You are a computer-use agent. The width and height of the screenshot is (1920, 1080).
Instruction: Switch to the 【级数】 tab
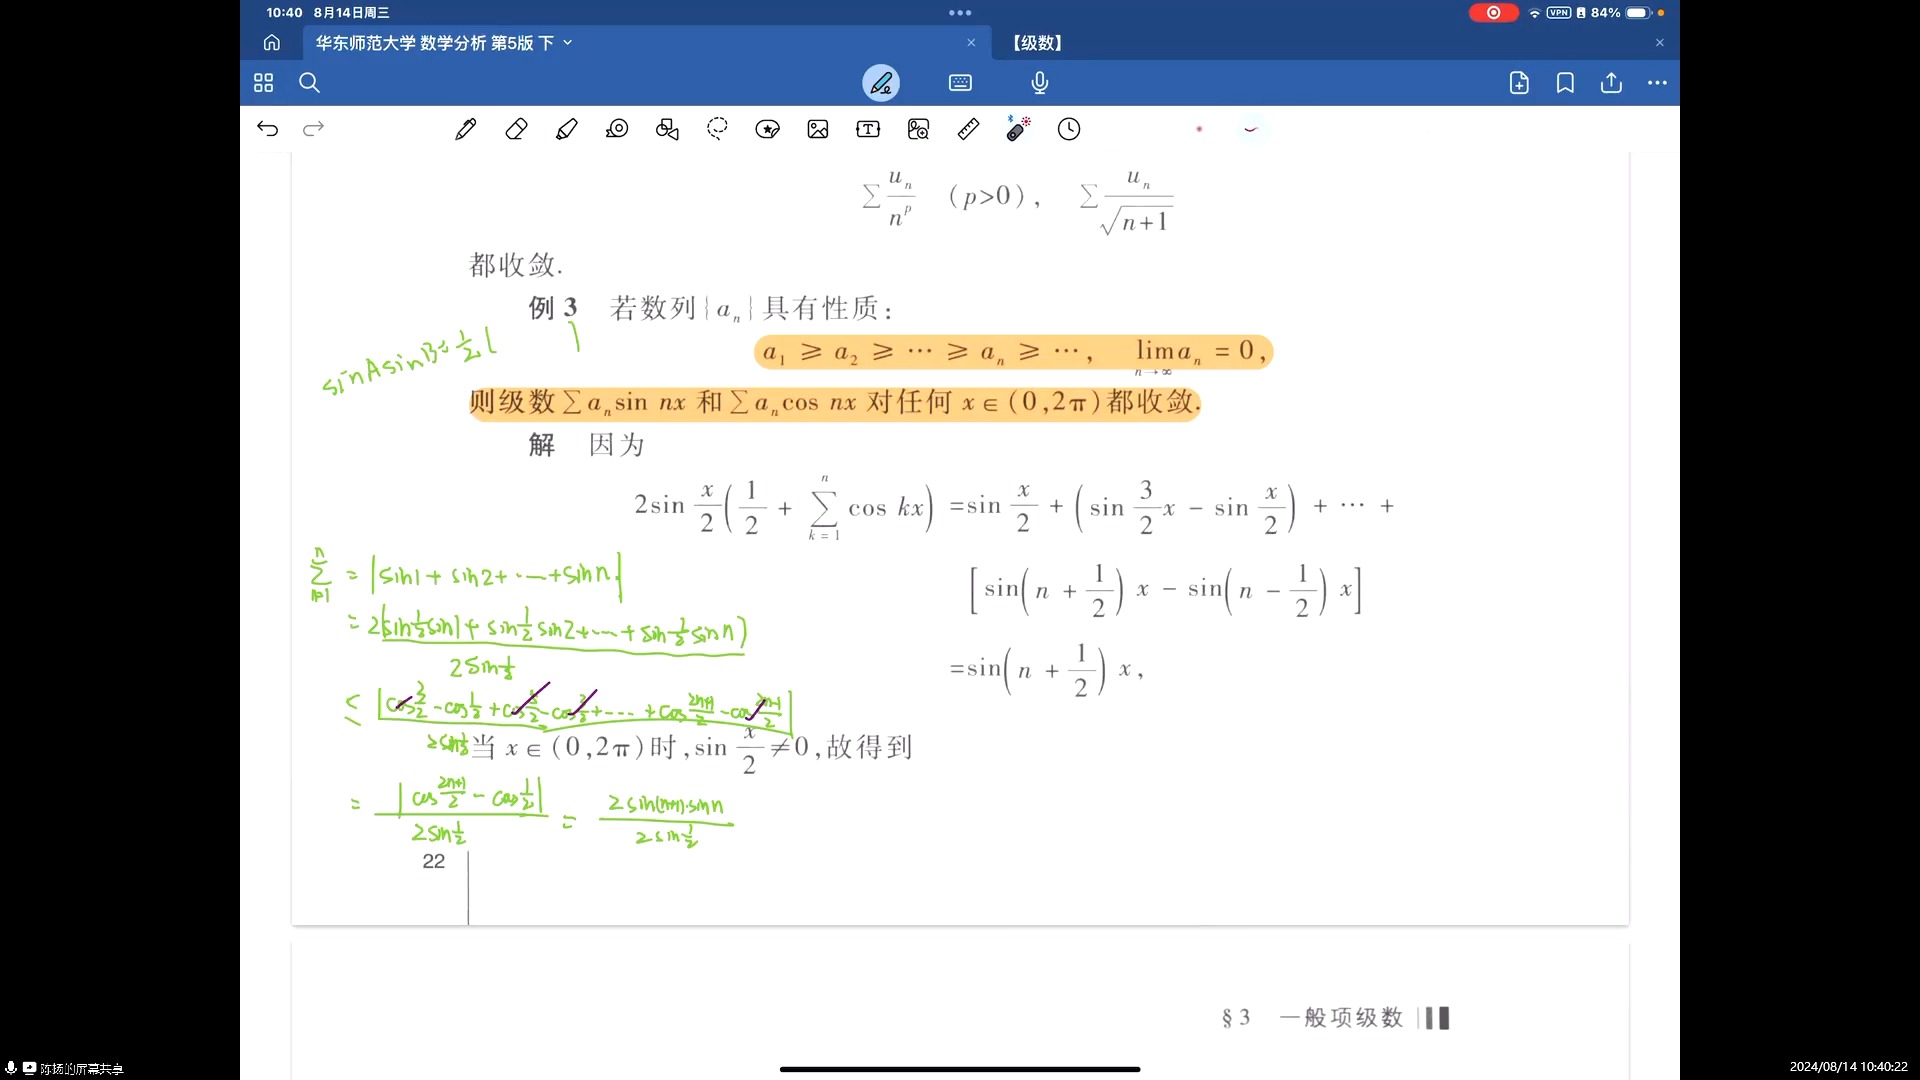[x=1036, y=43]
